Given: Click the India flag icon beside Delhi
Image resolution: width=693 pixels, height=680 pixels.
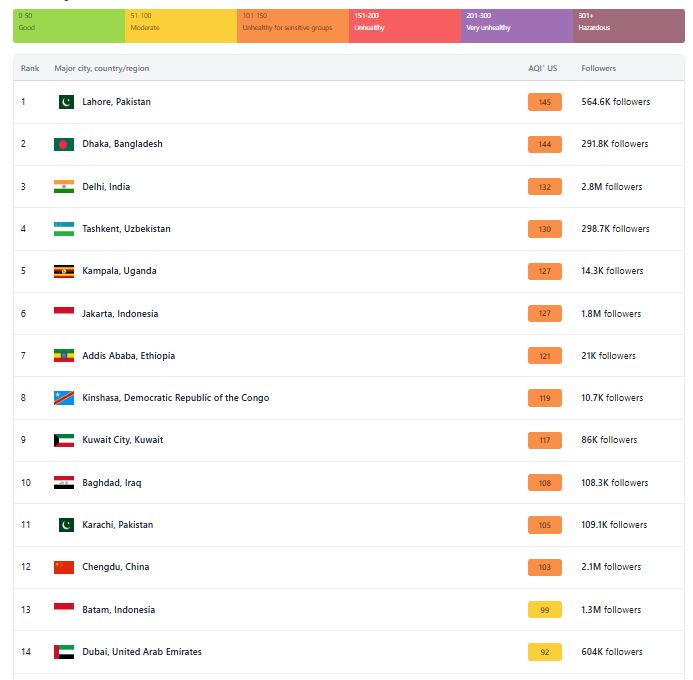Looking at the screenshot, I should [x=64, y=187].
